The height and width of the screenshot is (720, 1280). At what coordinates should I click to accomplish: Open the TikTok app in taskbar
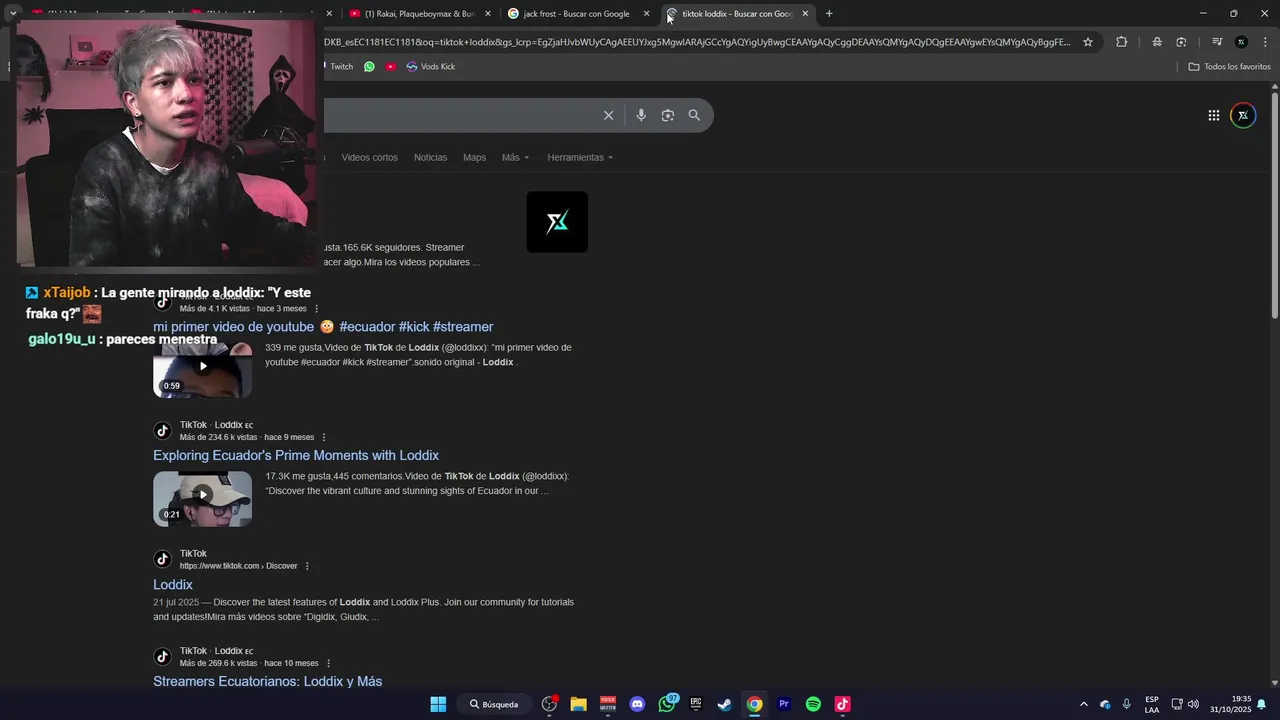tap(842, 704)
